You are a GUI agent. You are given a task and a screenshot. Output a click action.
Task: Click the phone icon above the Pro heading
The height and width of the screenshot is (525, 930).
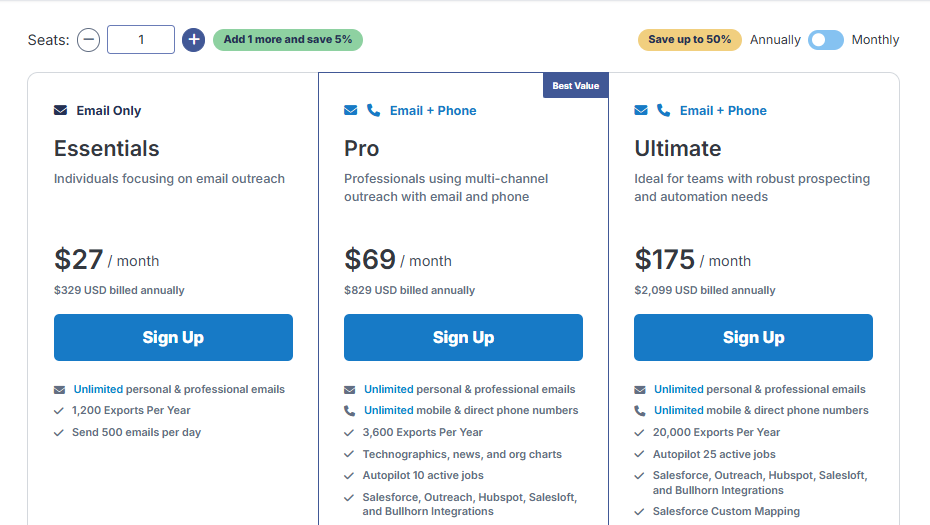(x=373, y=110)
